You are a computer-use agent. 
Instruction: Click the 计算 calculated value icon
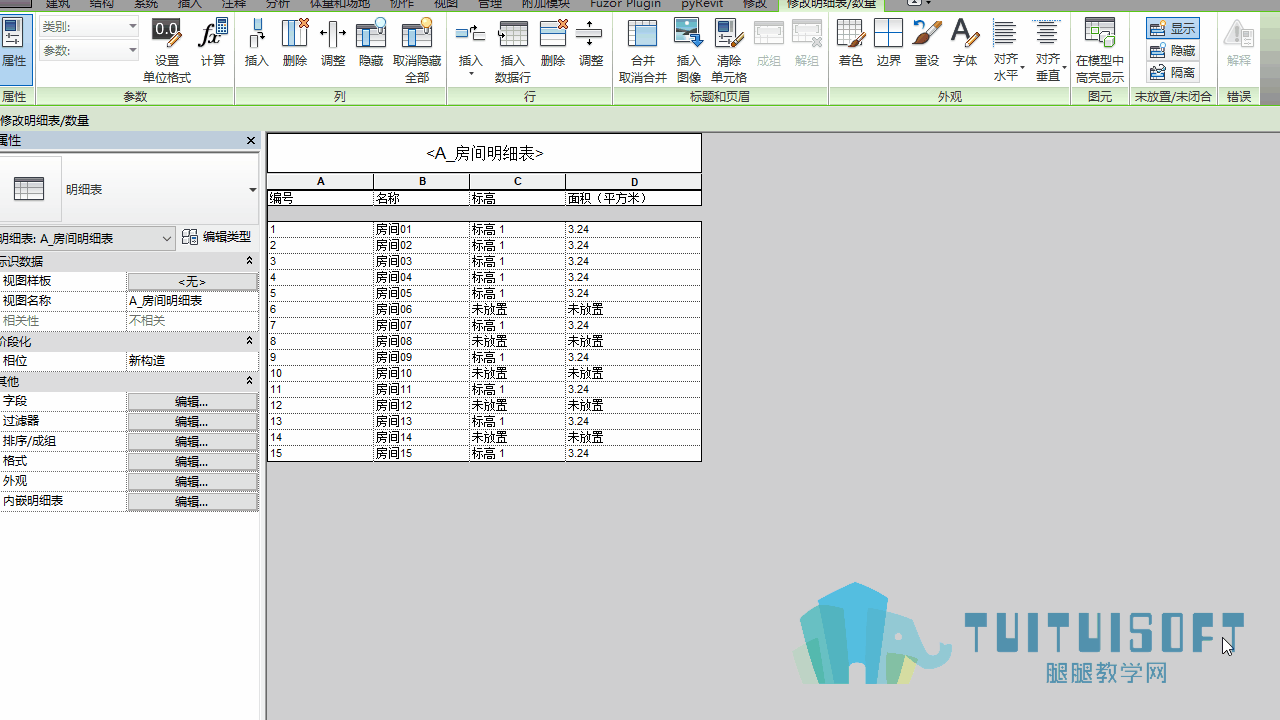[x=213, y=43]
